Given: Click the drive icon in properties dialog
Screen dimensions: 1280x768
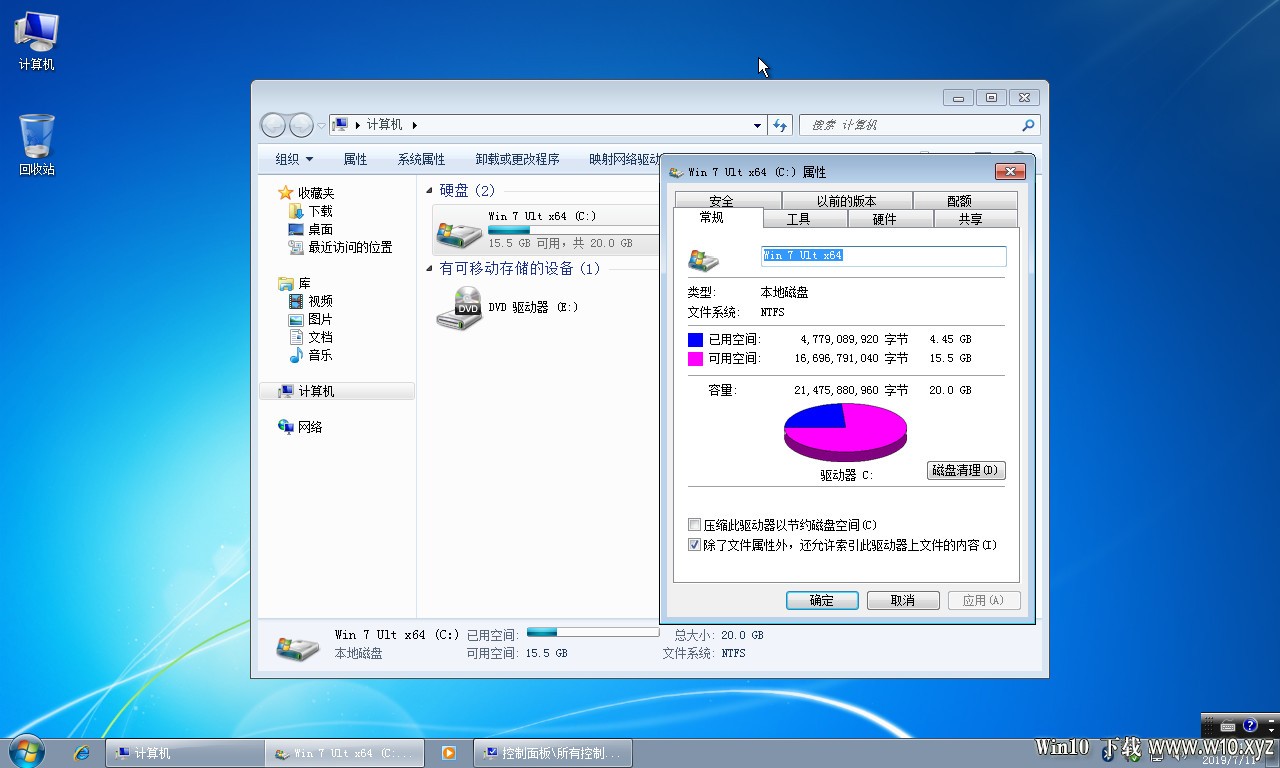Looking at the screenshot, I should (704, 259).
